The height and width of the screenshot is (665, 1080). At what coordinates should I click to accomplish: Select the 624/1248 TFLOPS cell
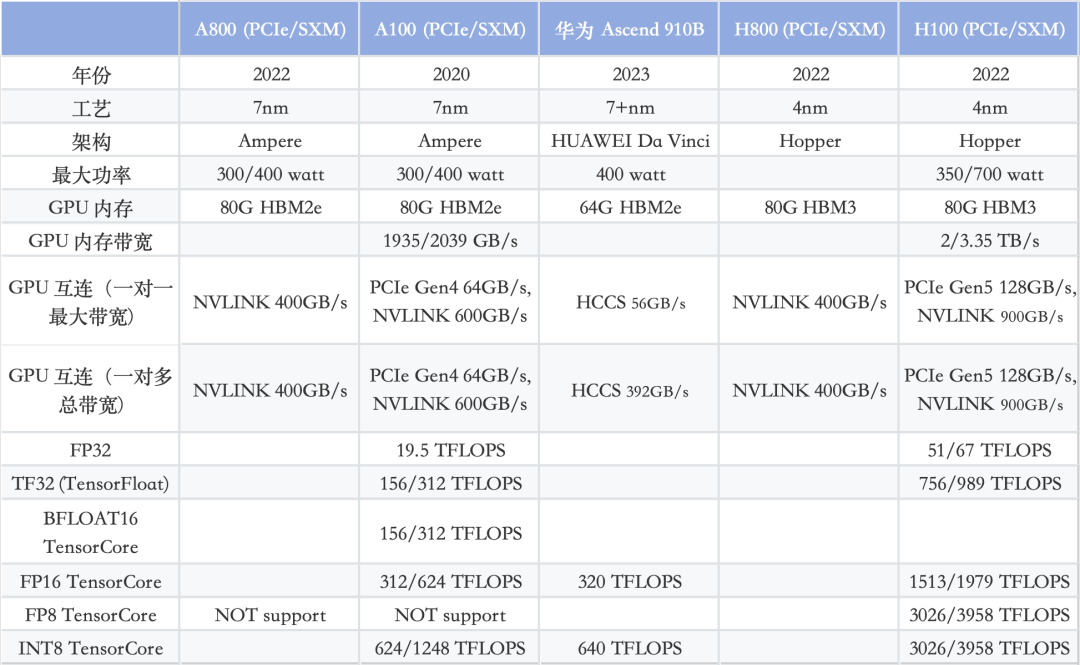[x=450, y=648]
